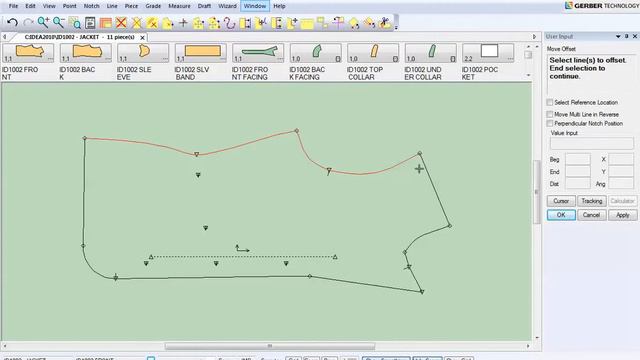Click the orange overlapping-pieces icon
The width and height of the screenshot is (640, 360).
[x=105, y=23]
